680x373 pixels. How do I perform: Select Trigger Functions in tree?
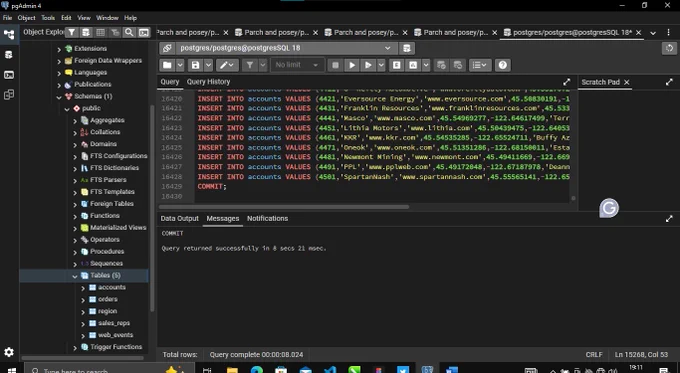click(116, 347)
